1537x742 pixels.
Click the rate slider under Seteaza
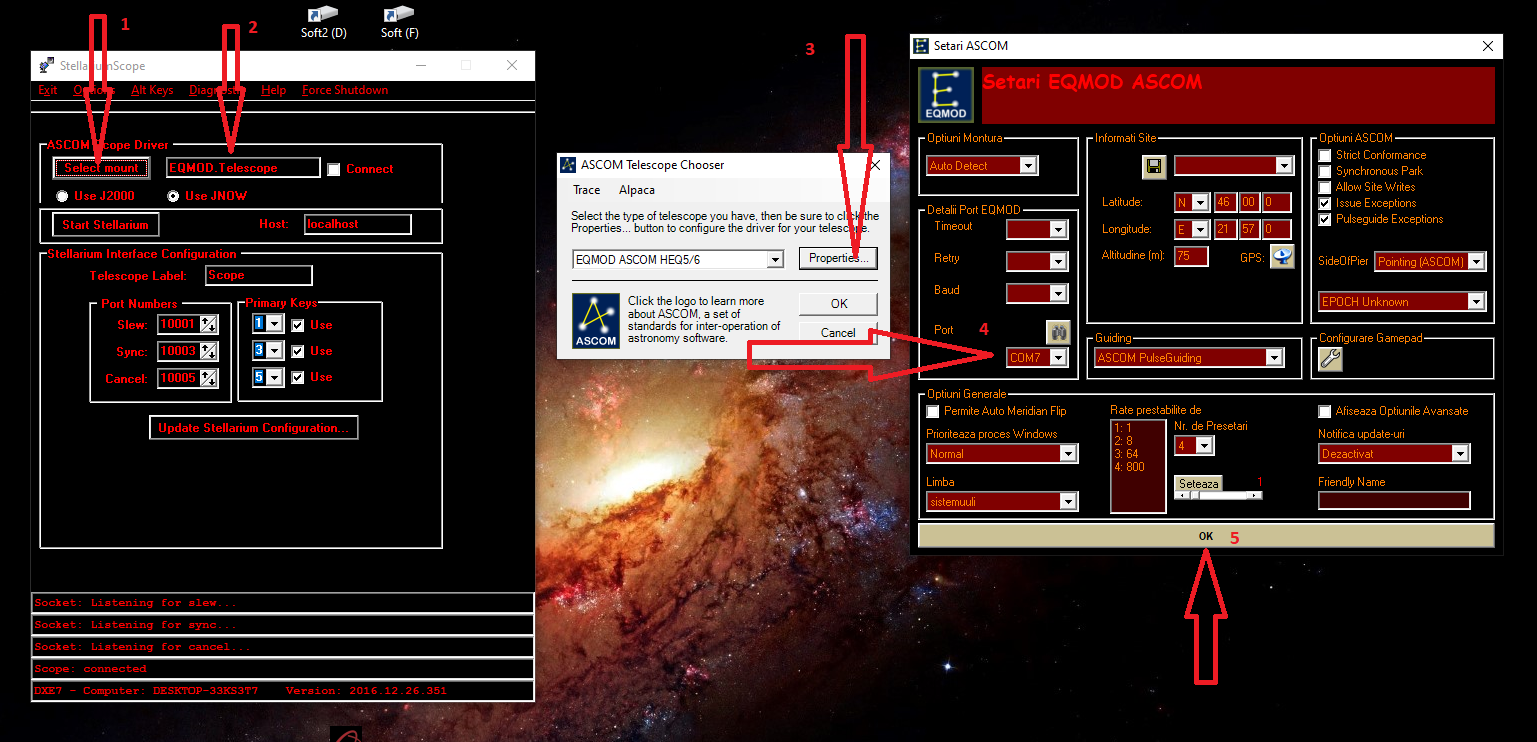point(1219,495)
